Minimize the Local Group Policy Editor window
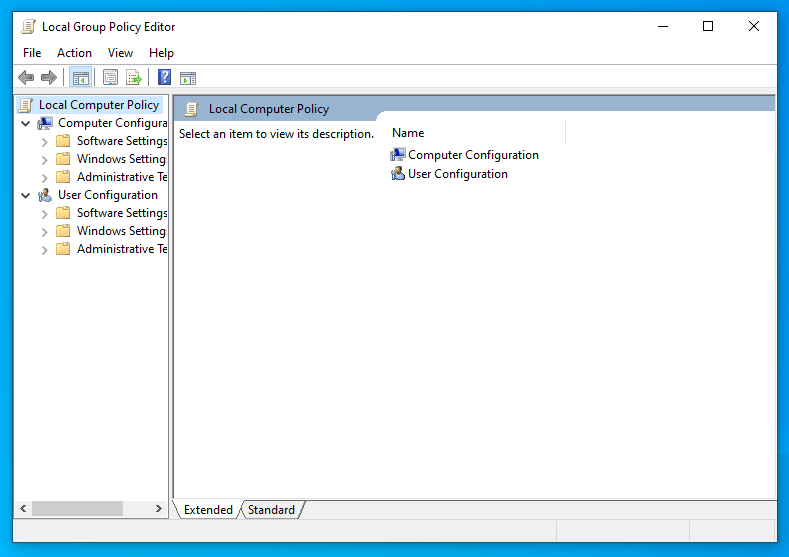This screenshot has width=789, height=557. pyautogui.click(x=663, y=26)
